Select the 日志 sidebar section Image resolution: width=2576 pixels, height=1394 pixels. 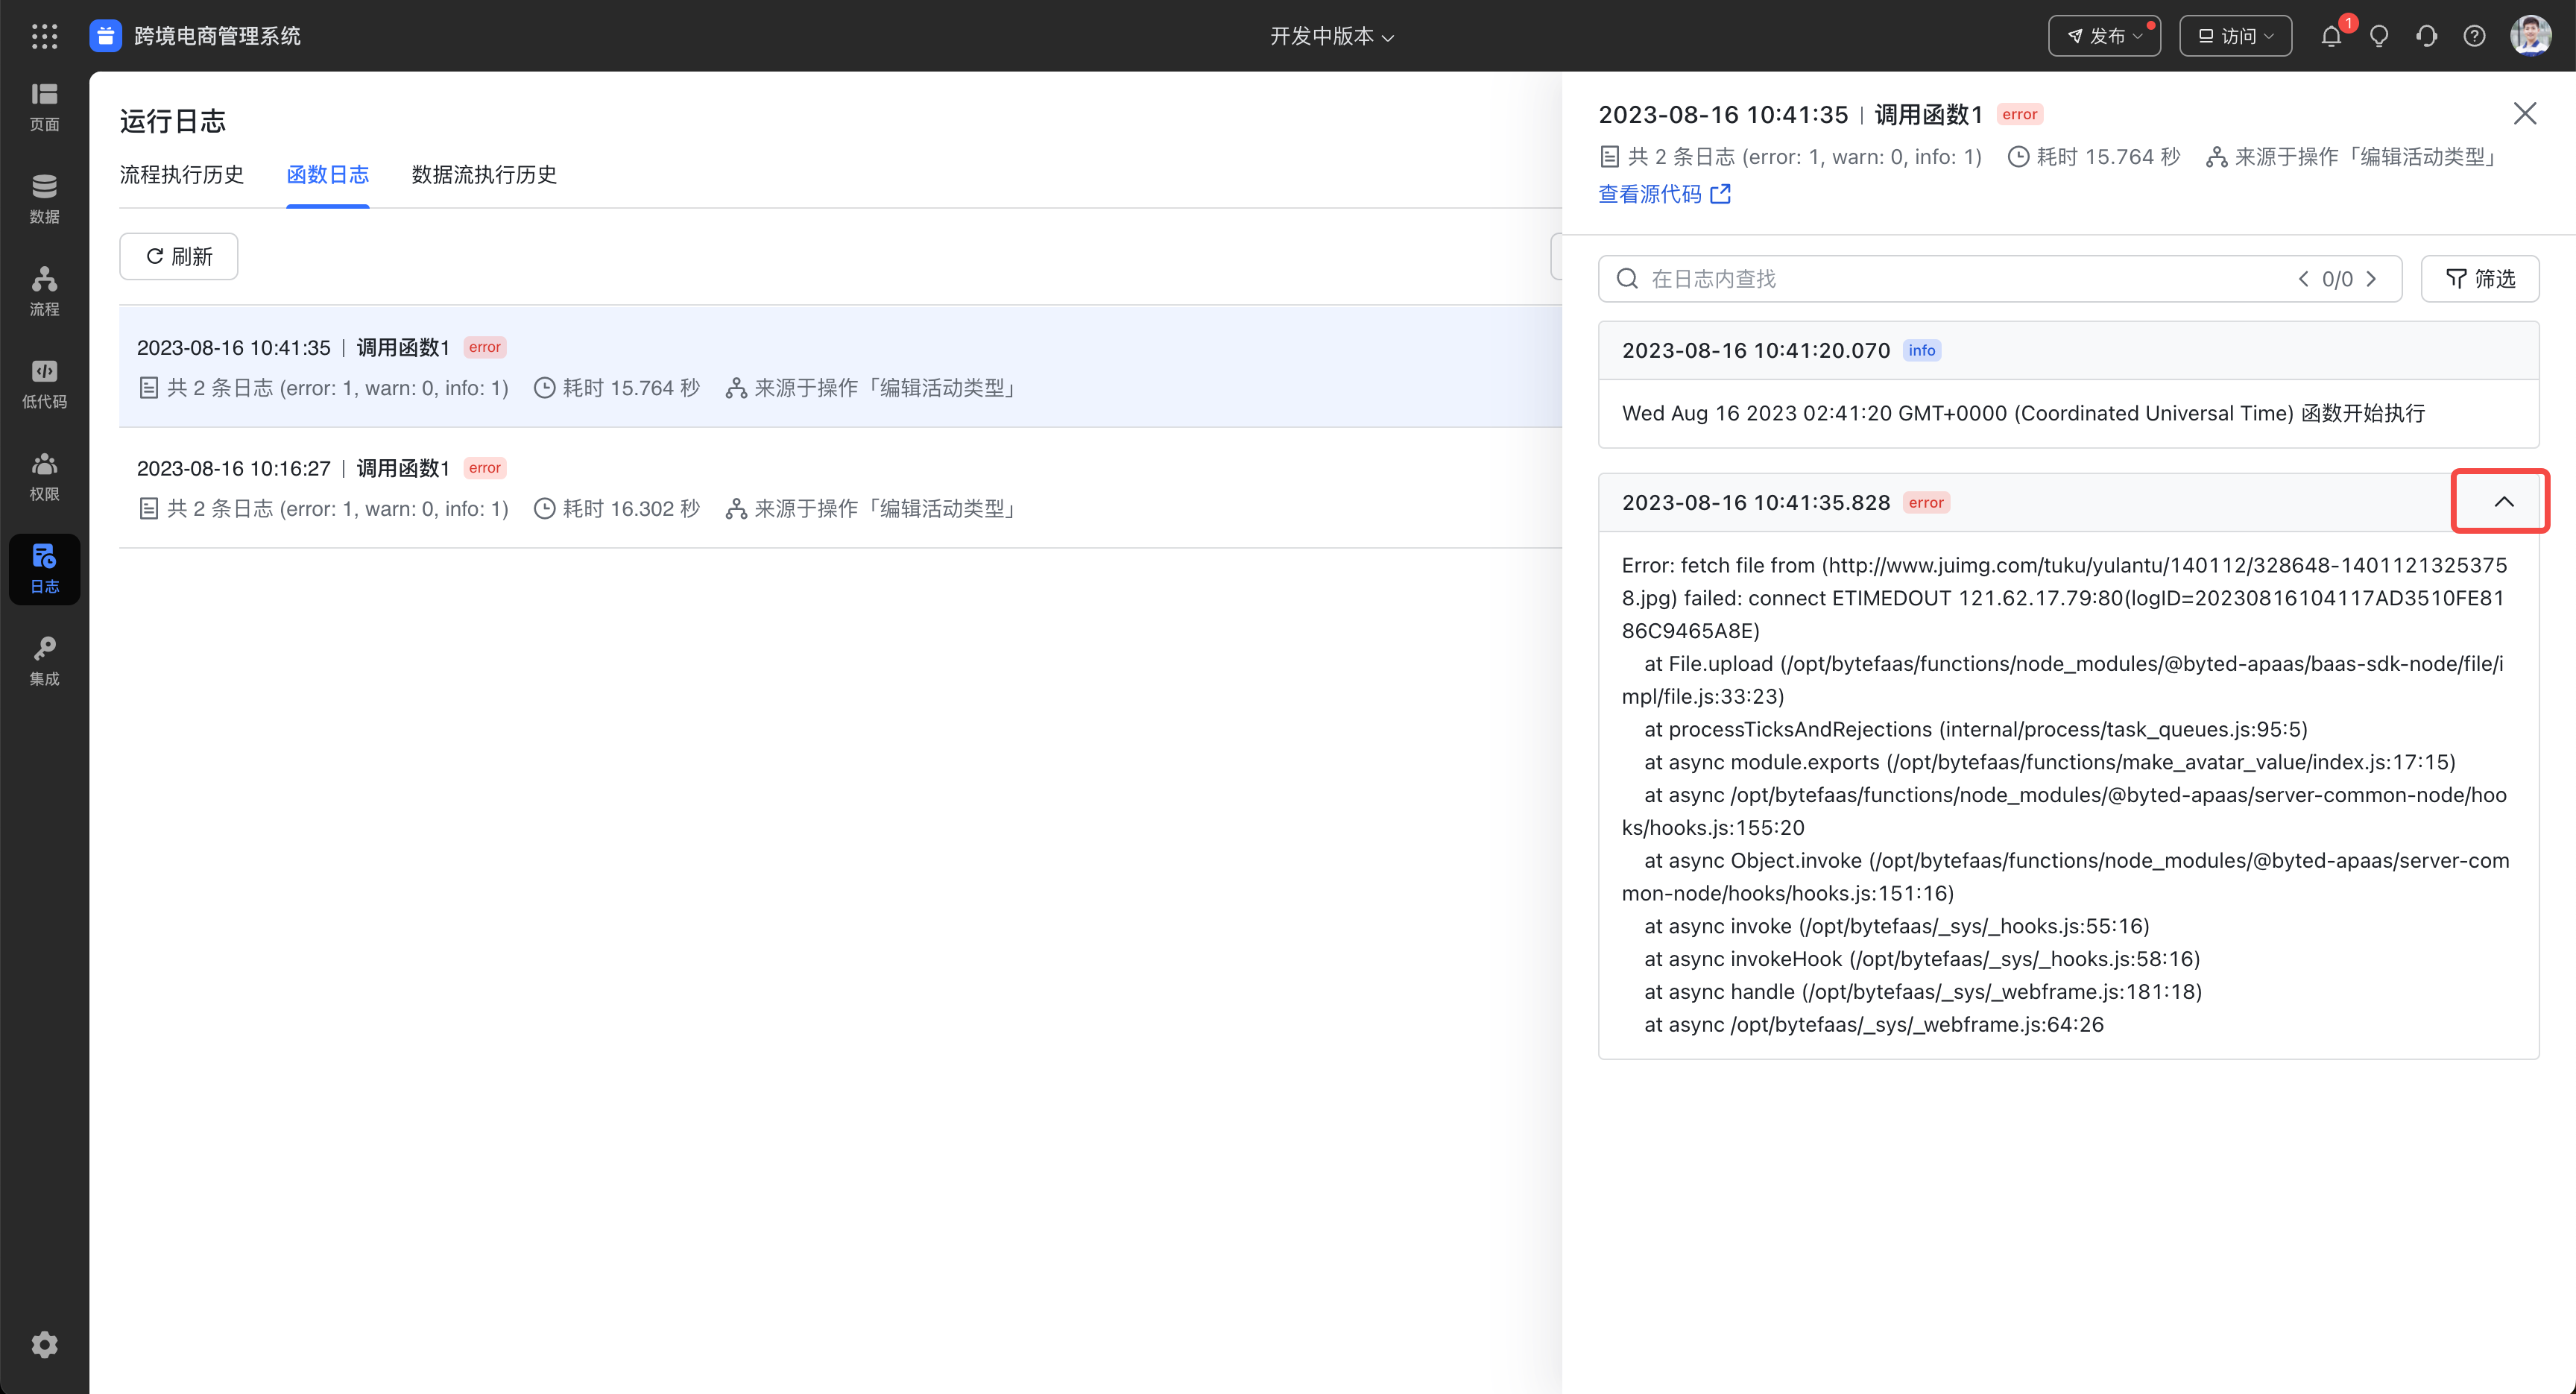click(x=44, y=569)
